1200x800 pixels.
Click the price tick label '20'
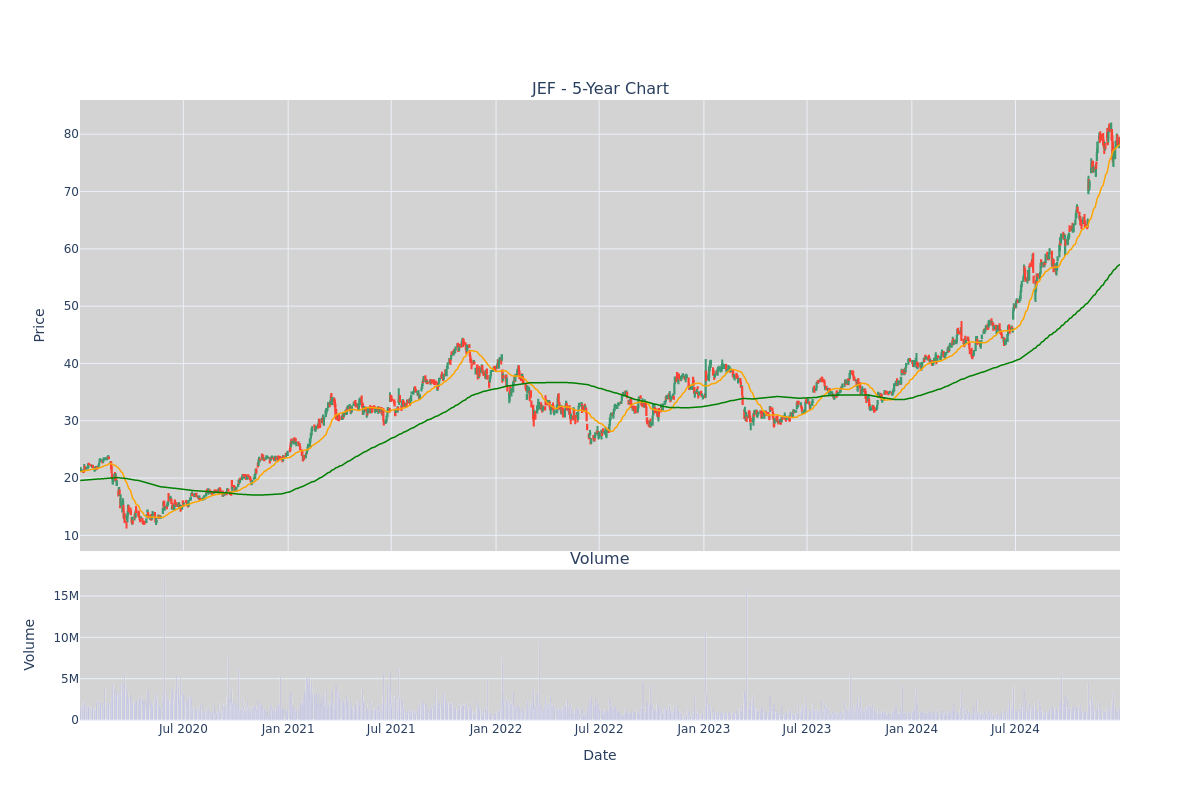coord(71,478)
